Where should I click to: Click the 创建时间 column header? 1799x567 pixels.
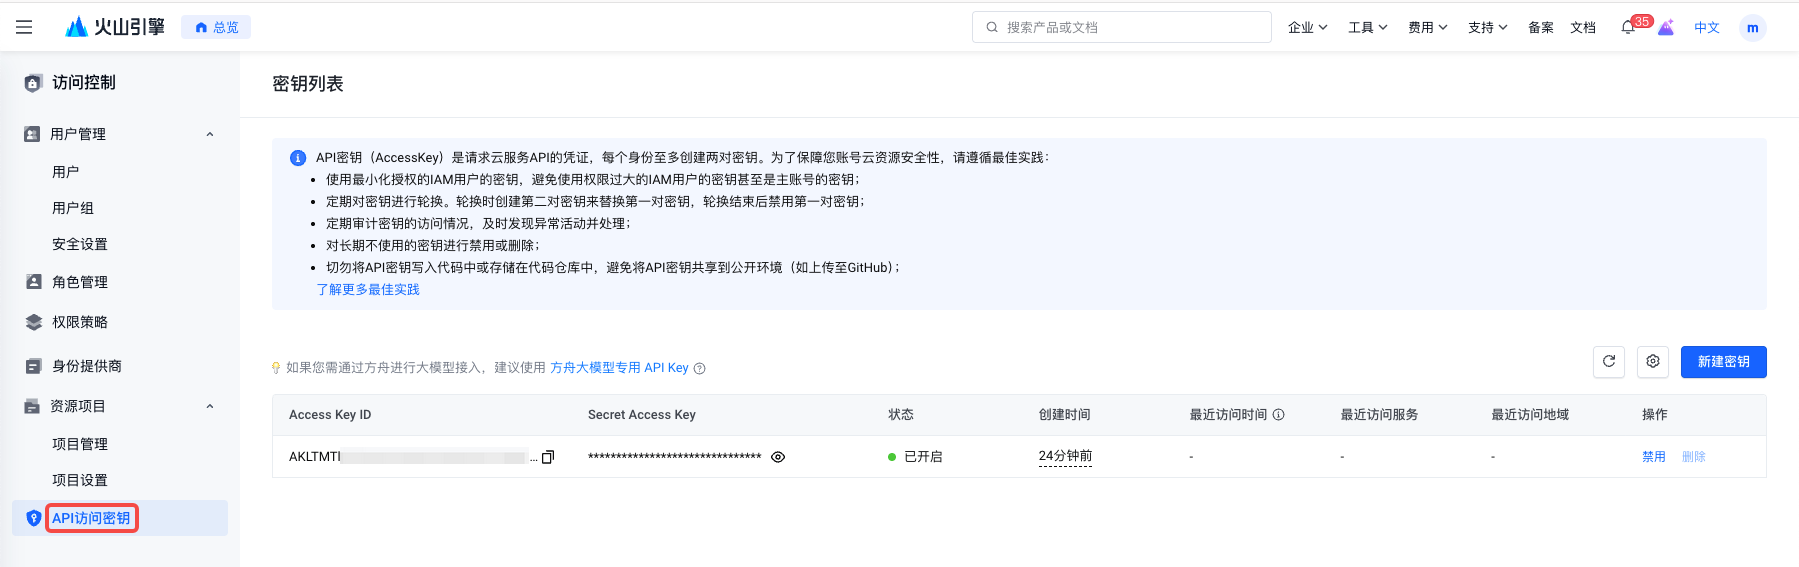(x=1065, y=415)
